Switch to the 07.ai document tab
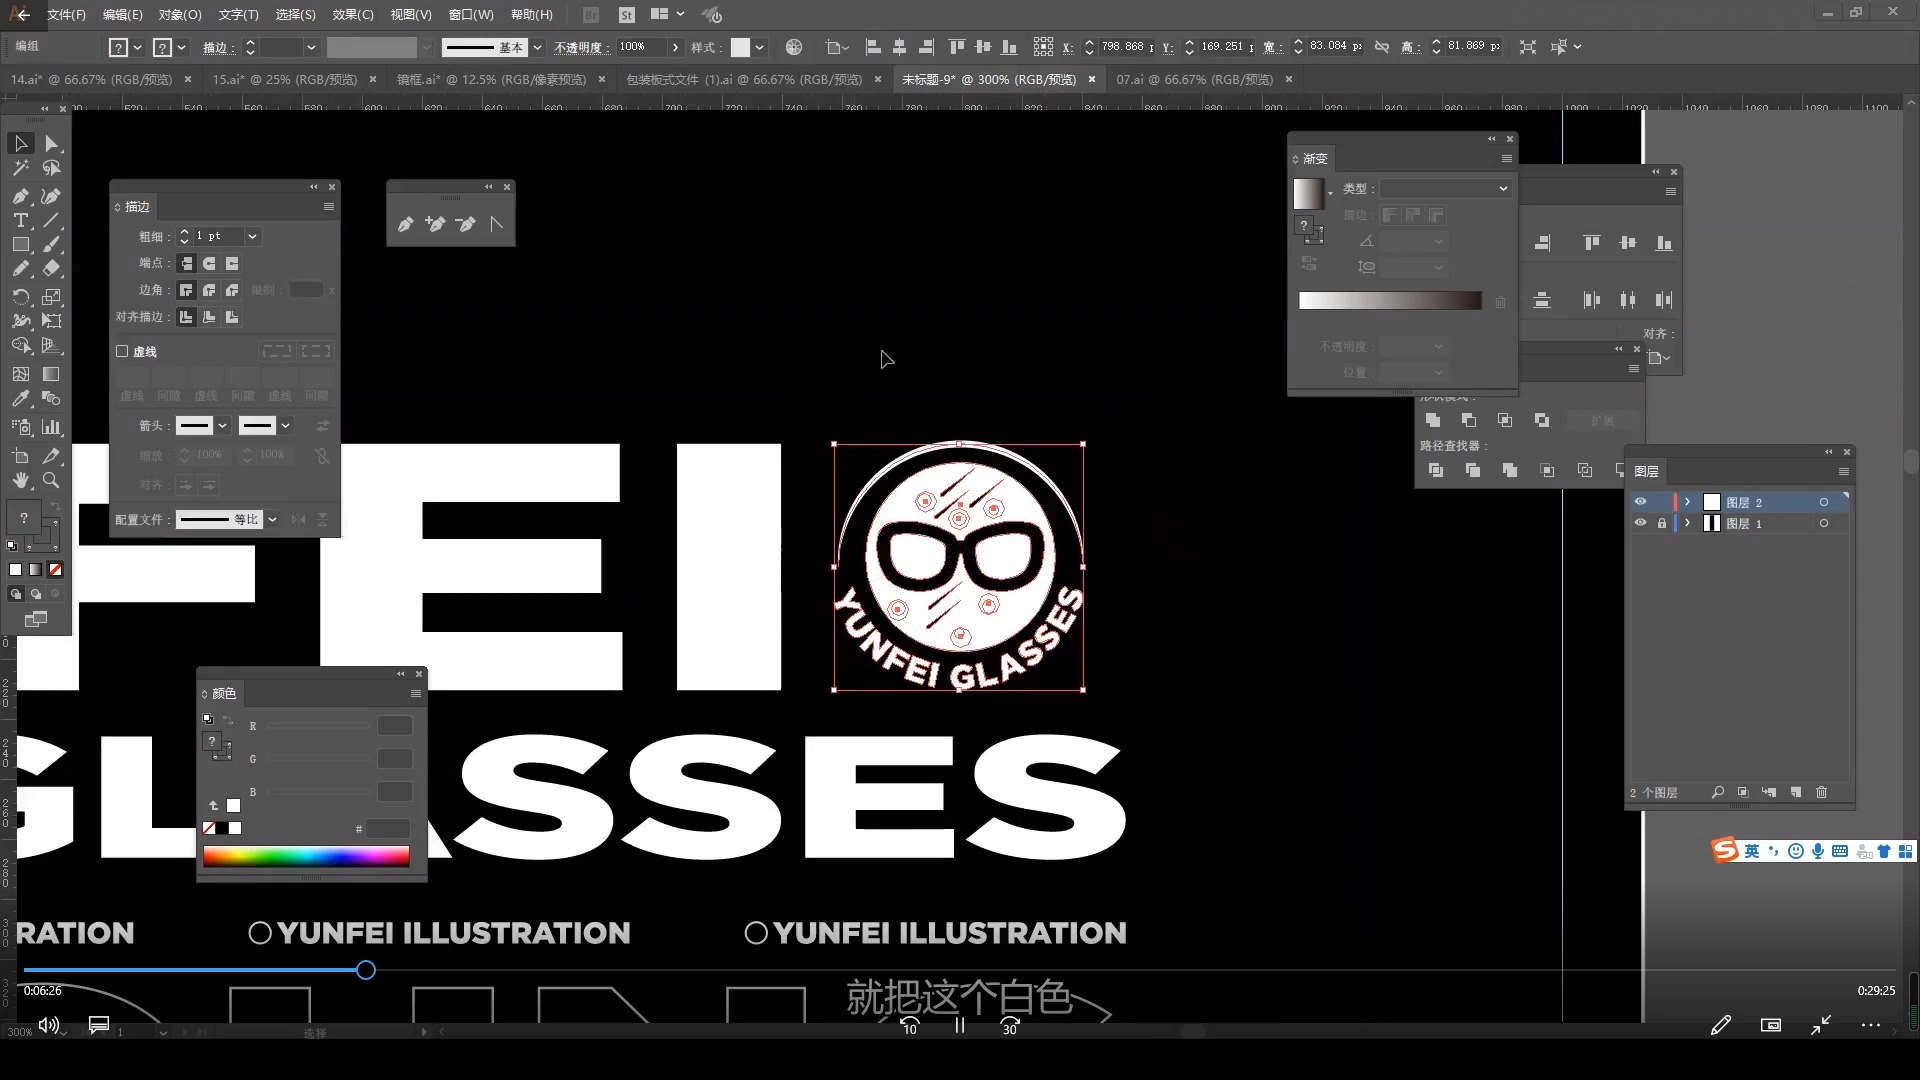The width and height of the screenshot is (1920, 1080). (x=1194, y=79)
